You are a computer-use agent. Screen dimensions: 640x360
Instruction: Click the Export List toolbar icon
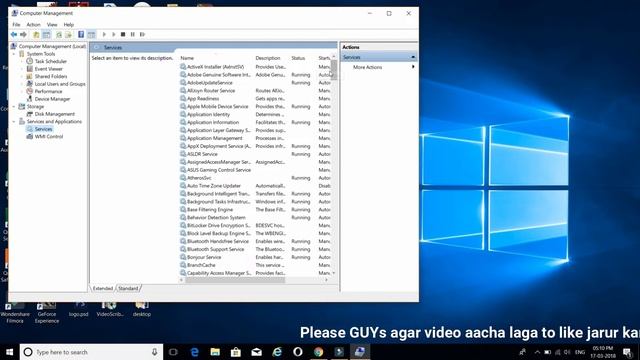68,35
